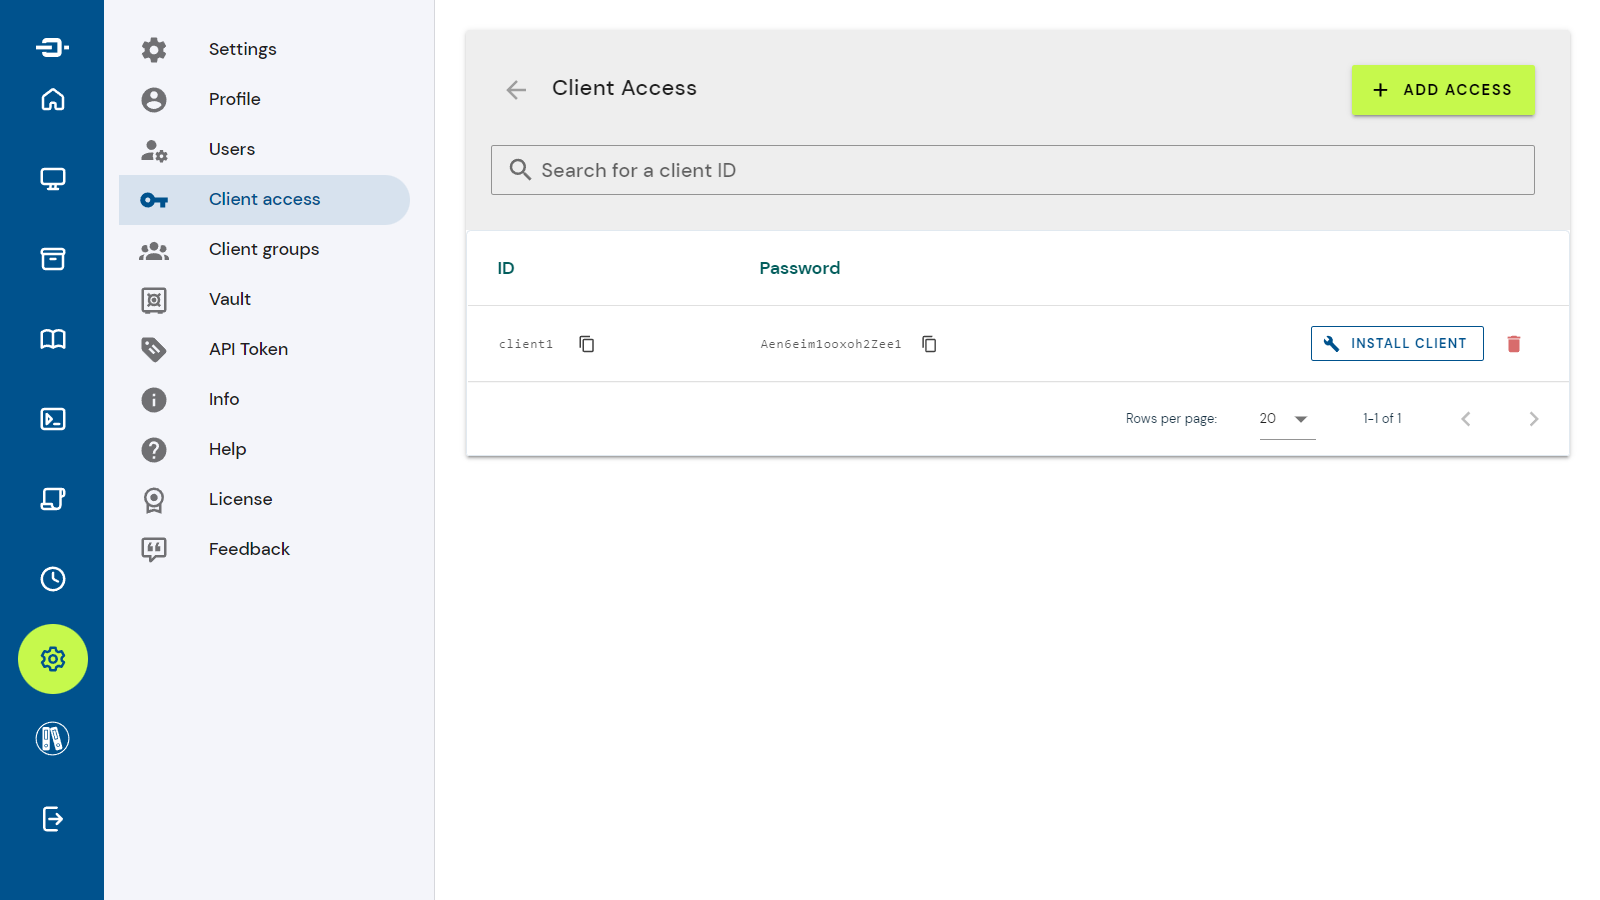
Task: Open the book documentation icon in sidebar
Action: point(53,339)
